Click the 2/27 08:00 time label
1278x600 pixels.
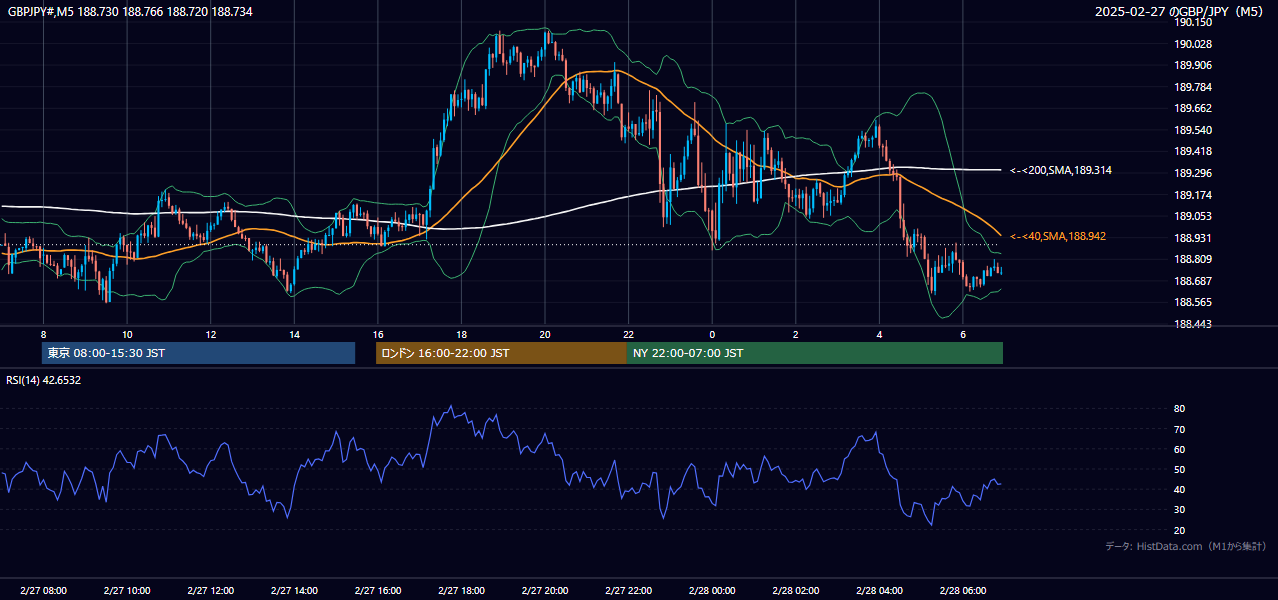tap(43, 591)
